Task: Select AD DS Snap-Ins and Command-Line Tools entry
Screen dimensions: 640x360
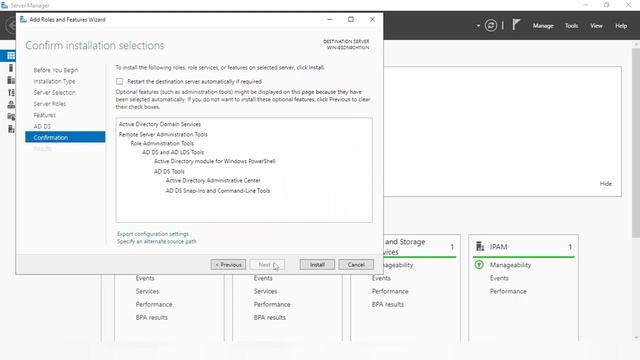Action: coord(218,191)
